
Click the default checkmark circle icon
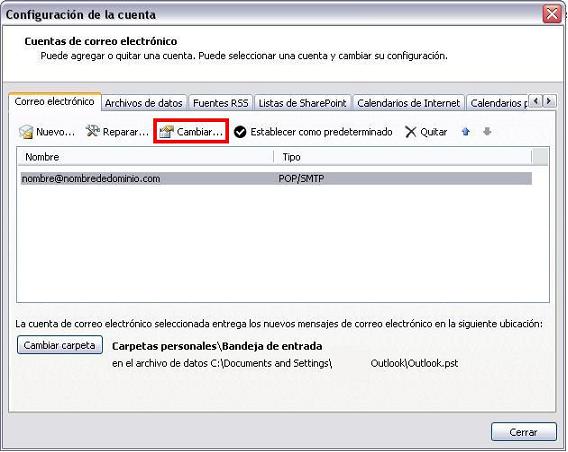[x=240, y=132]
